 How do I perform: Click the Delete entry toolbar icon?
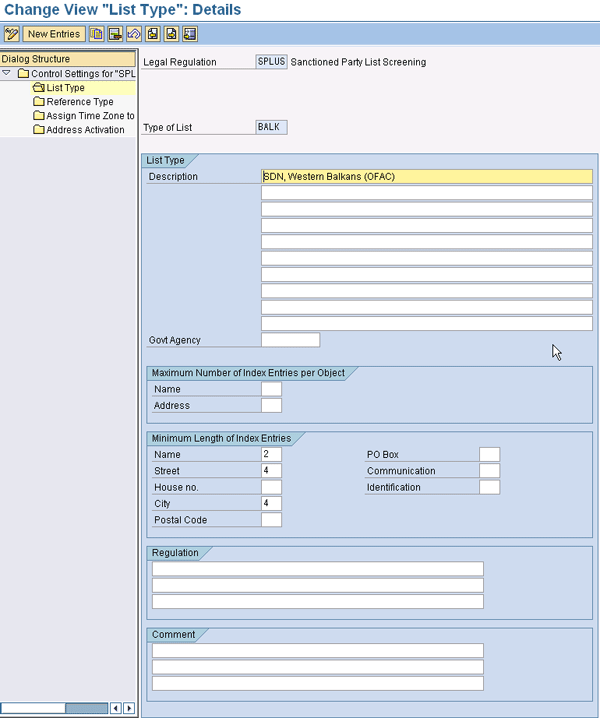coord(115,34)
